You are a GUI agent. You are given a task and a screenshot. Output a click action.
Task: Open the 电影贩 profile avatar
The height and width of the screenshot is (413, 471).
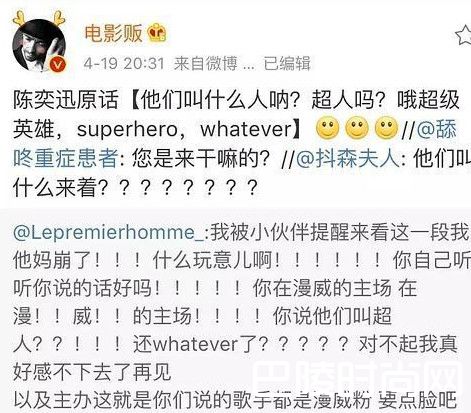(39, 45)
